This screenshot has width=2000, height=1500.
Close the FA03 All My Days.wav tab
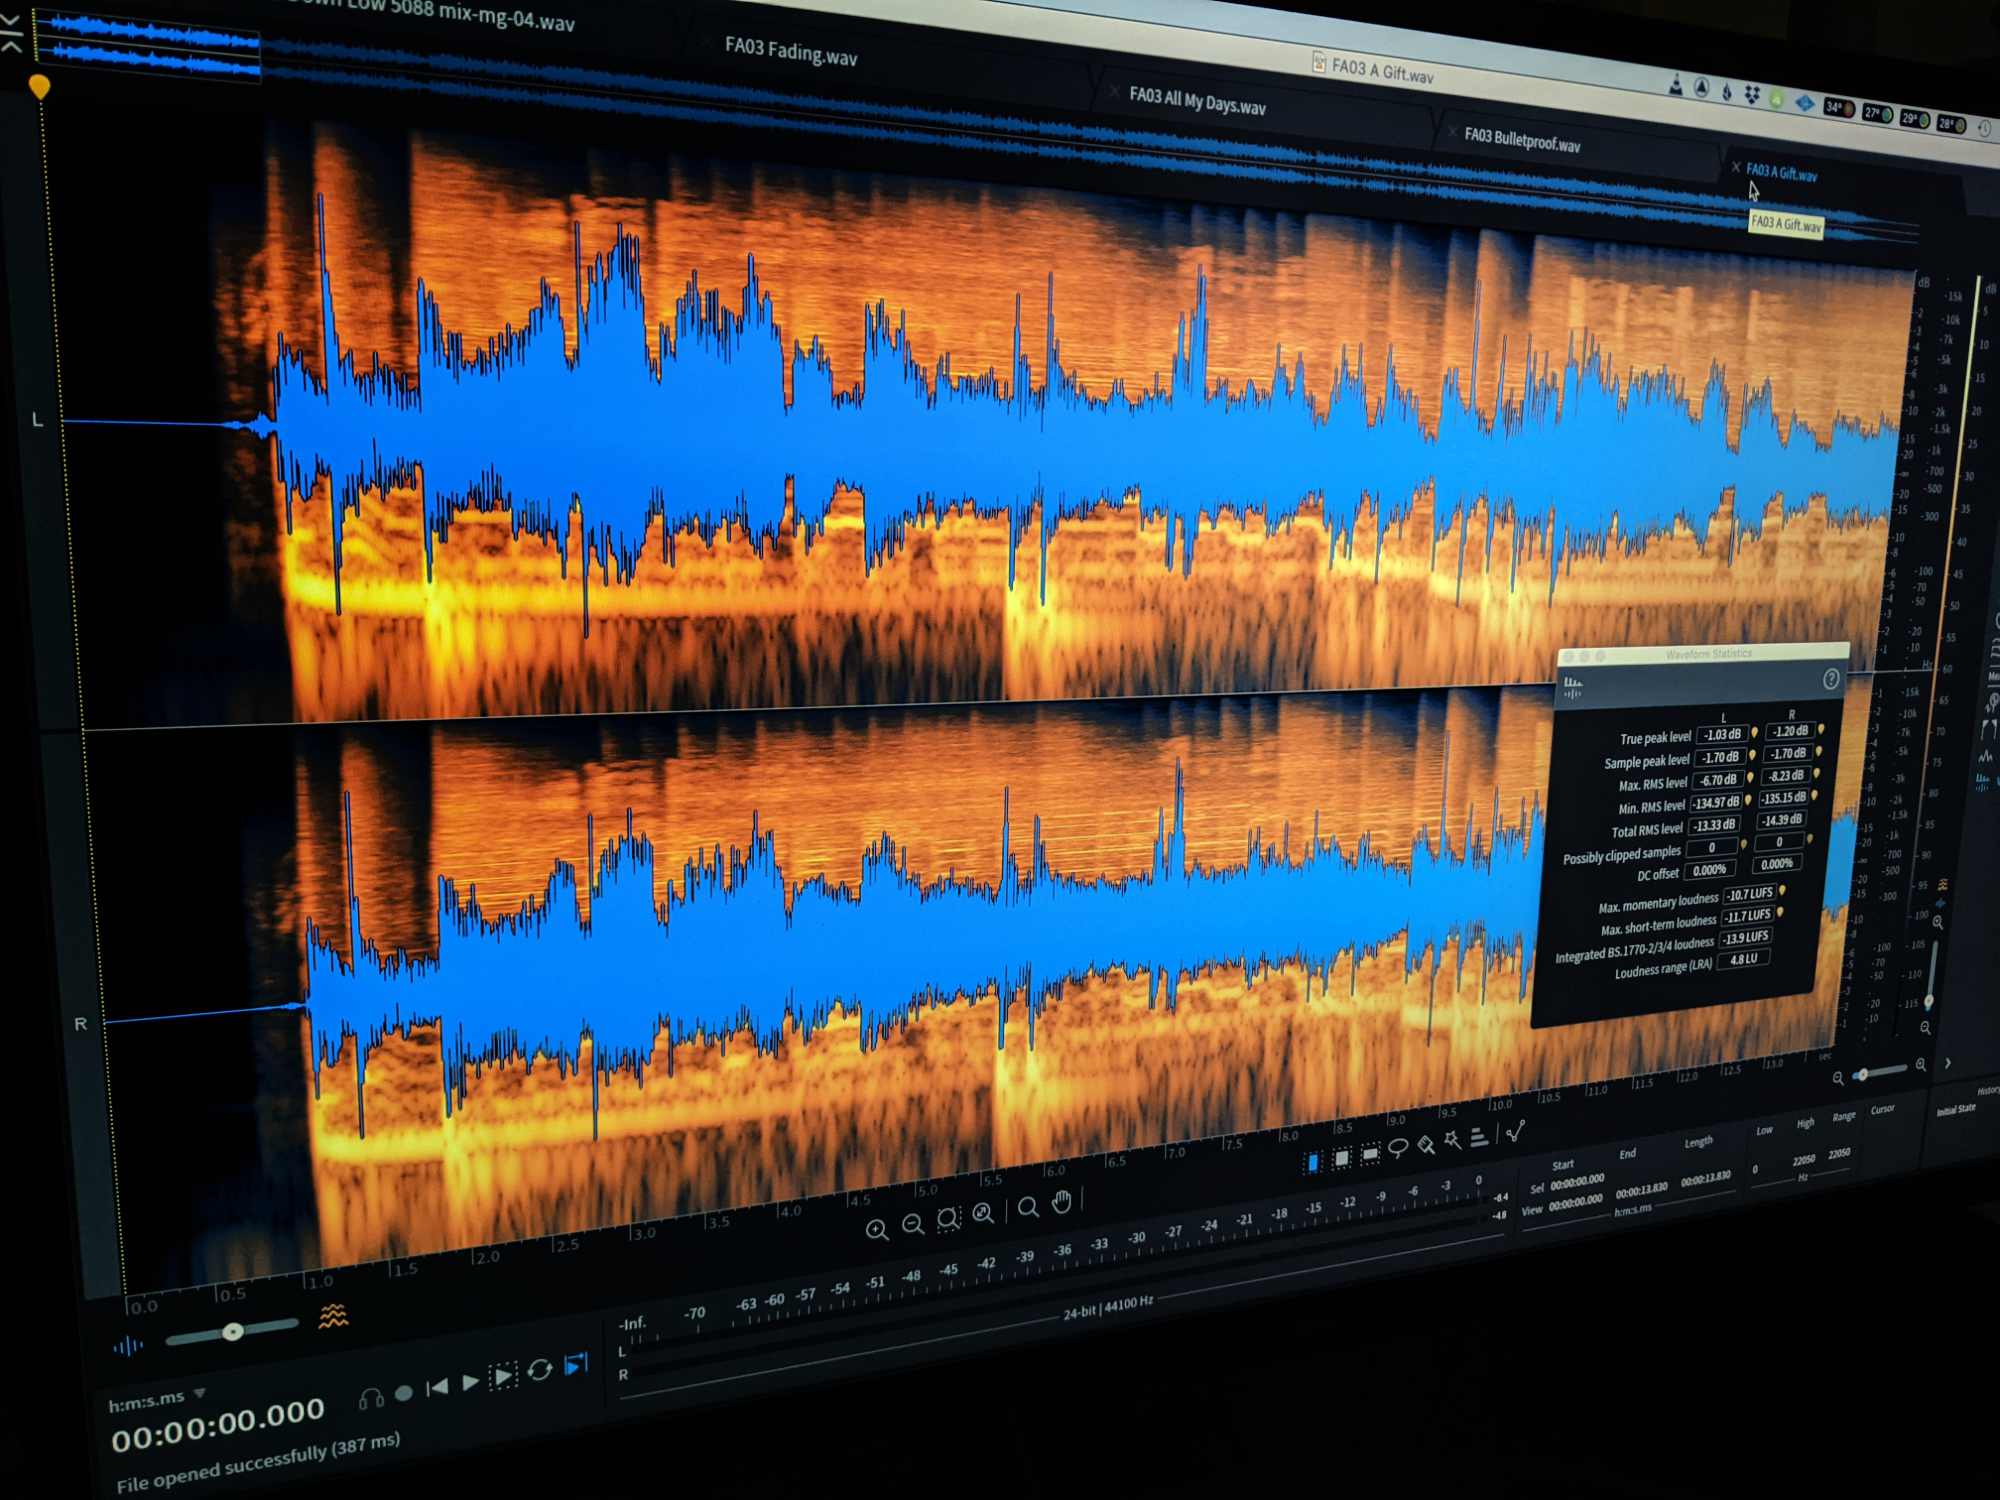pos(1115,90)
